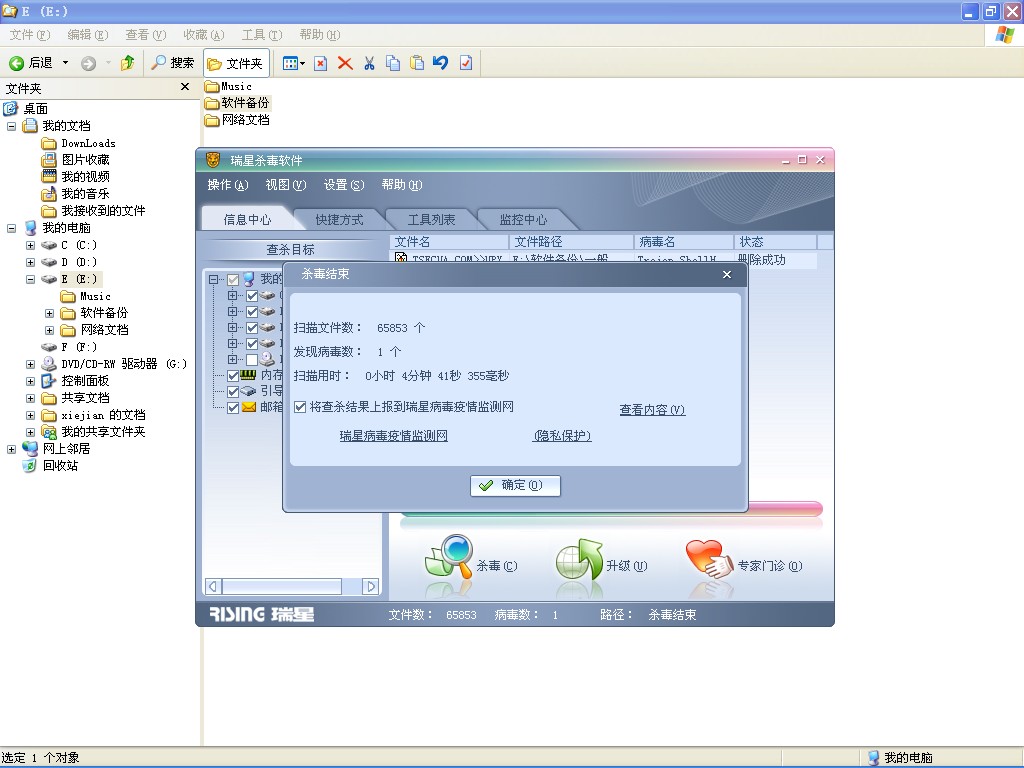Open Explorer 文件(F) menu
This screenshot has width=1024, height=768.
coord(30,35)
